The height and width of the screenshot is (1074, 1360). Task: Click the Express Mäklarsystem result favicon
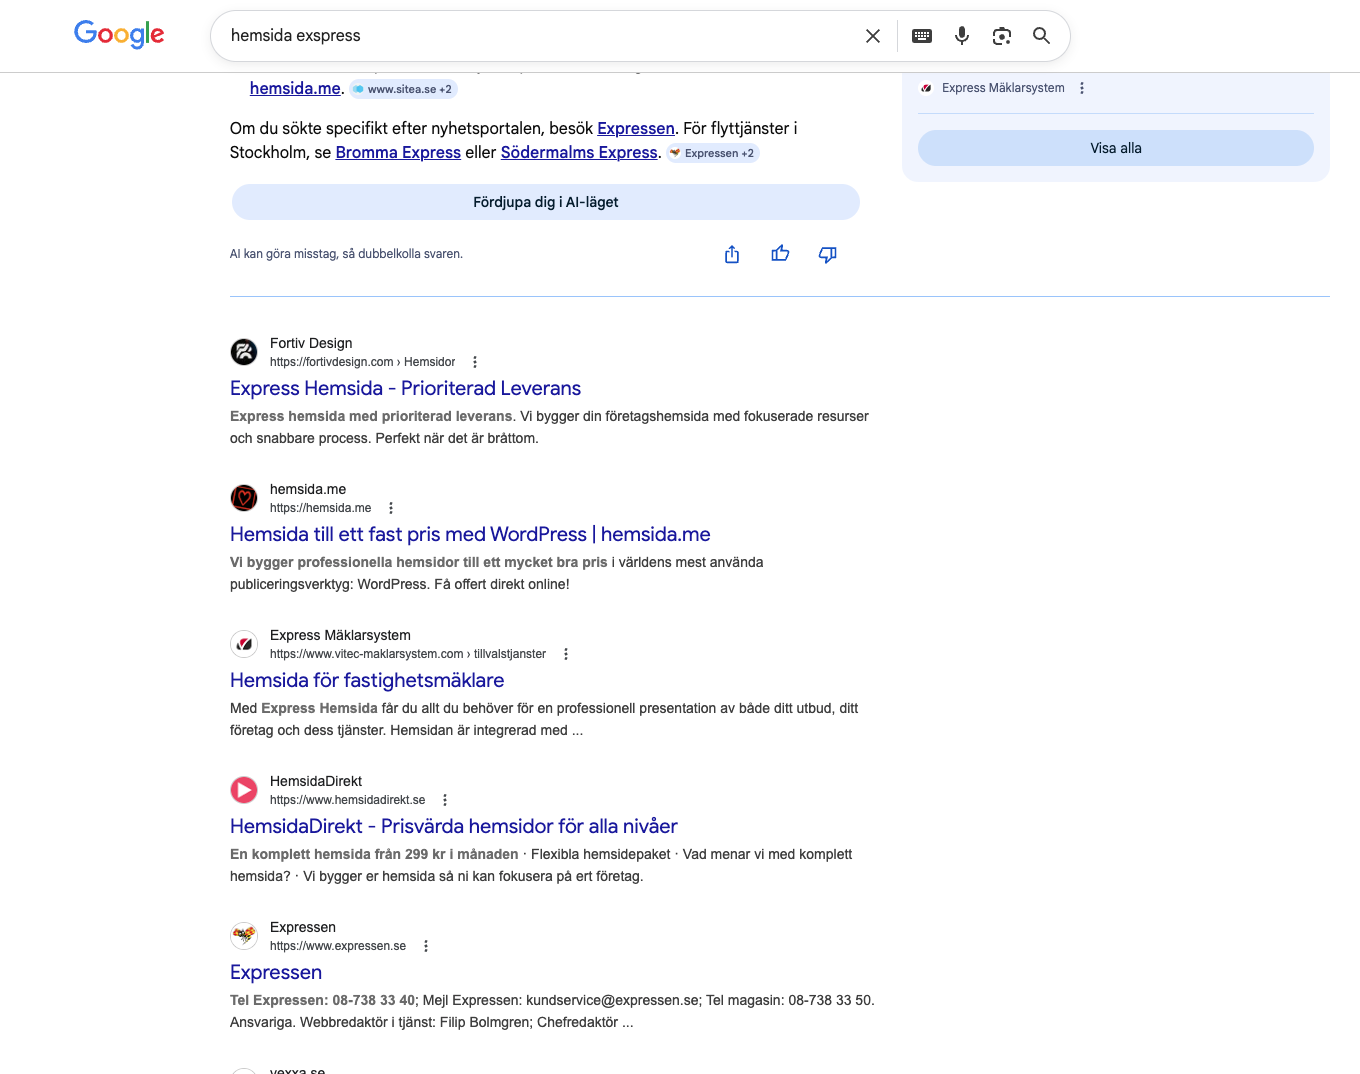[244, 644]
